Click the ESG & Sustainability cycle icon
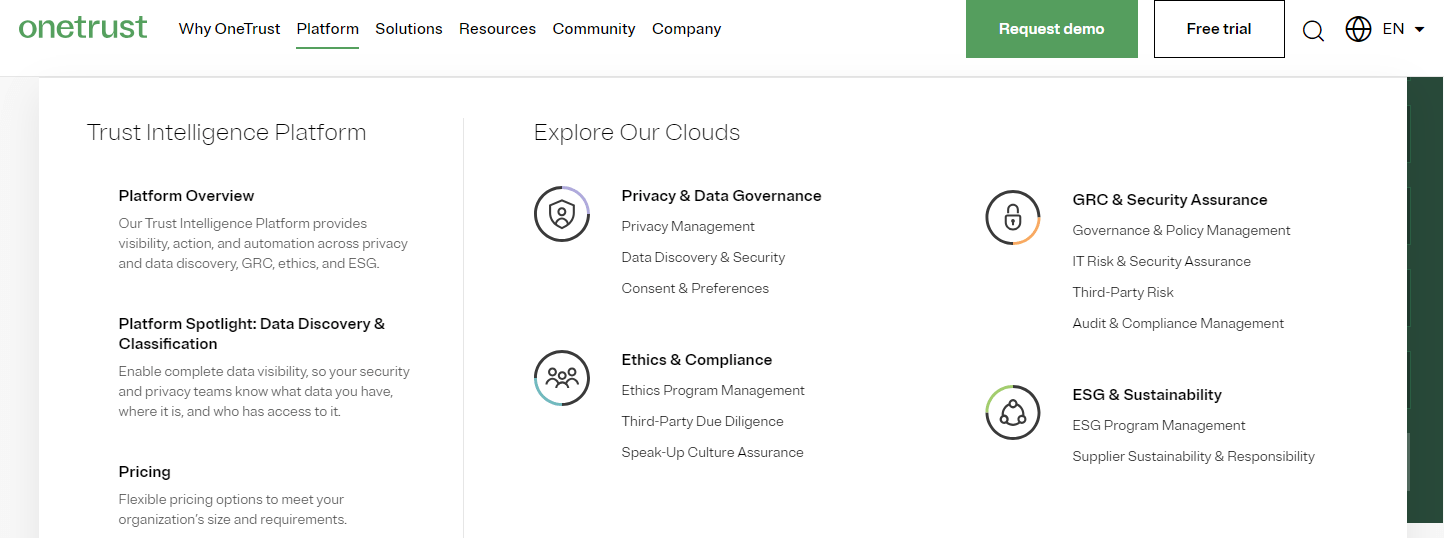Screen dimensions: 1444x538 (1013, 412)
